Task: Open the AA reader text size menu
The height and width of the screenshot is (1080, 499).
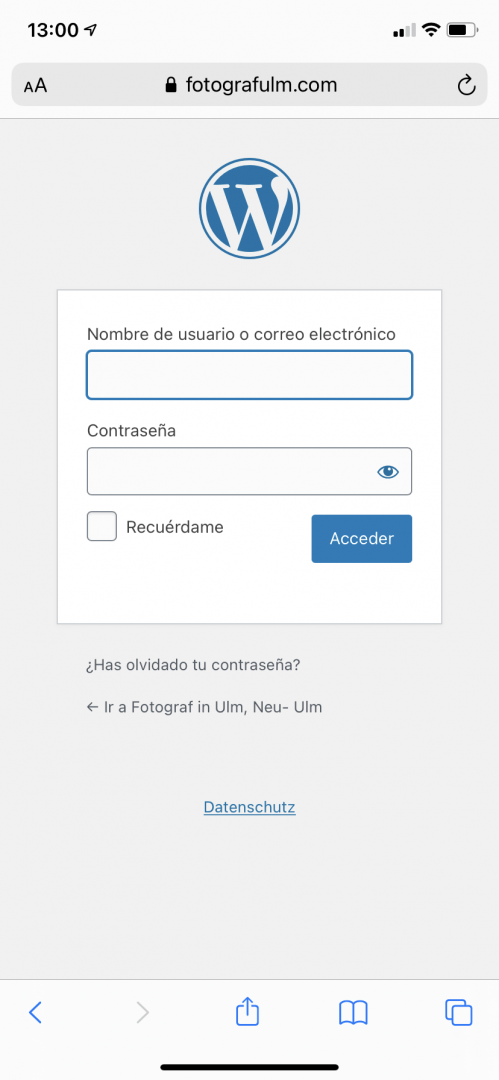Action: 35,85
